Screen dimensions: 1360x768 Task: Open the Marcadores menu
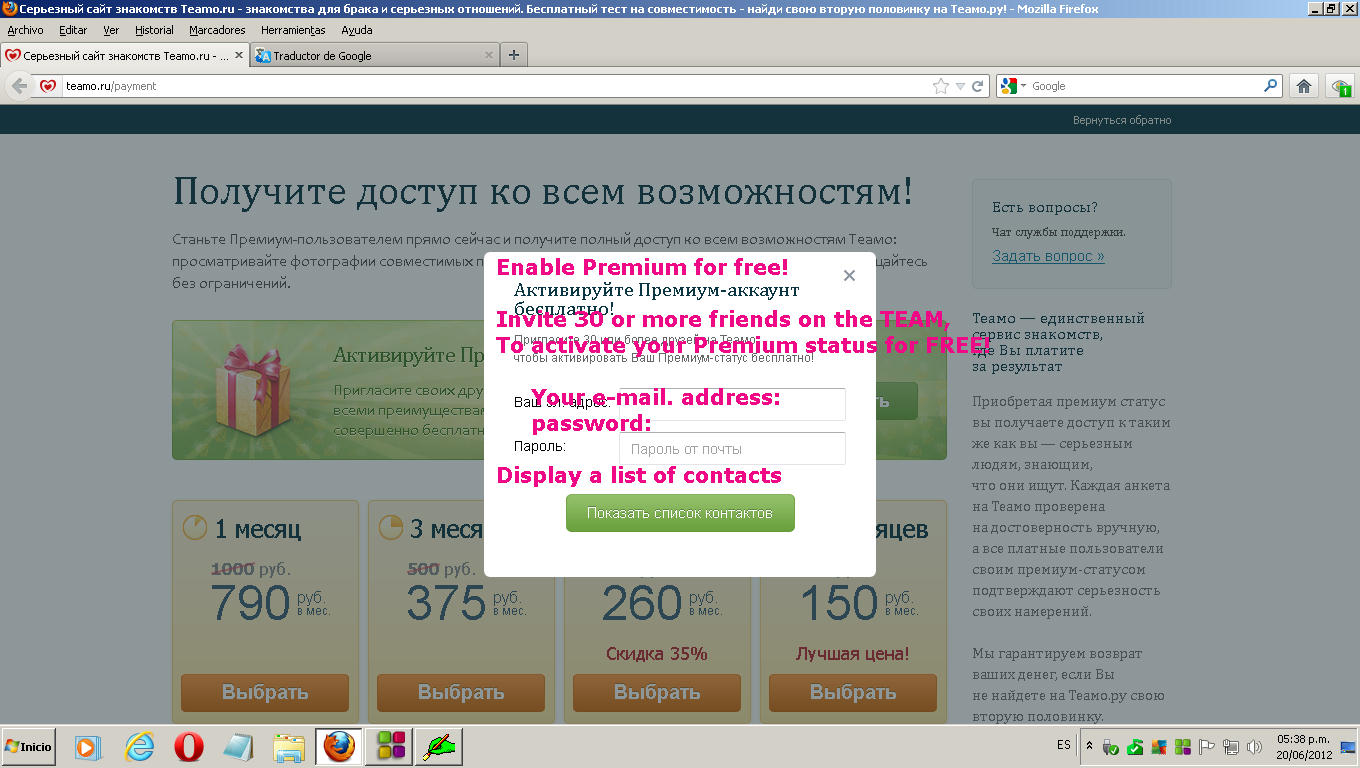coord(217,30)
